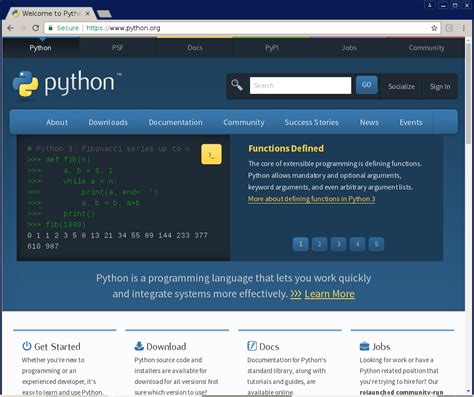Open Community in top dark bar

(426, 48)
